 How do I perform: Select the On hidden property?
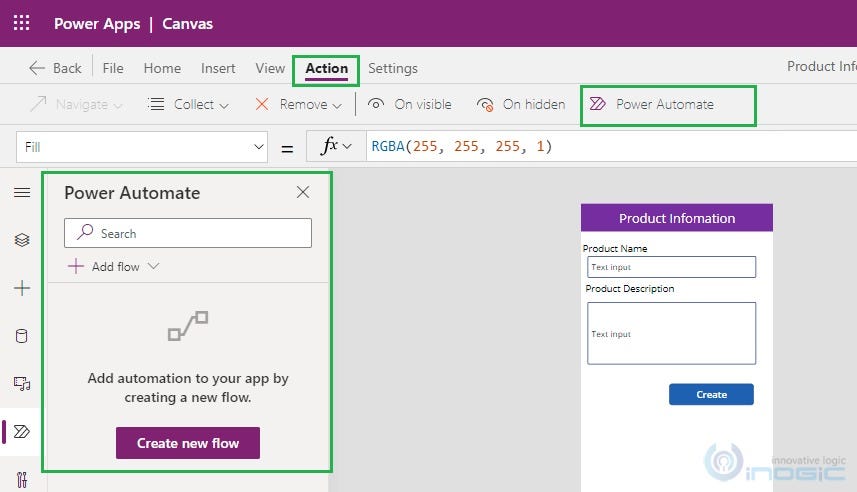(521, 104)
